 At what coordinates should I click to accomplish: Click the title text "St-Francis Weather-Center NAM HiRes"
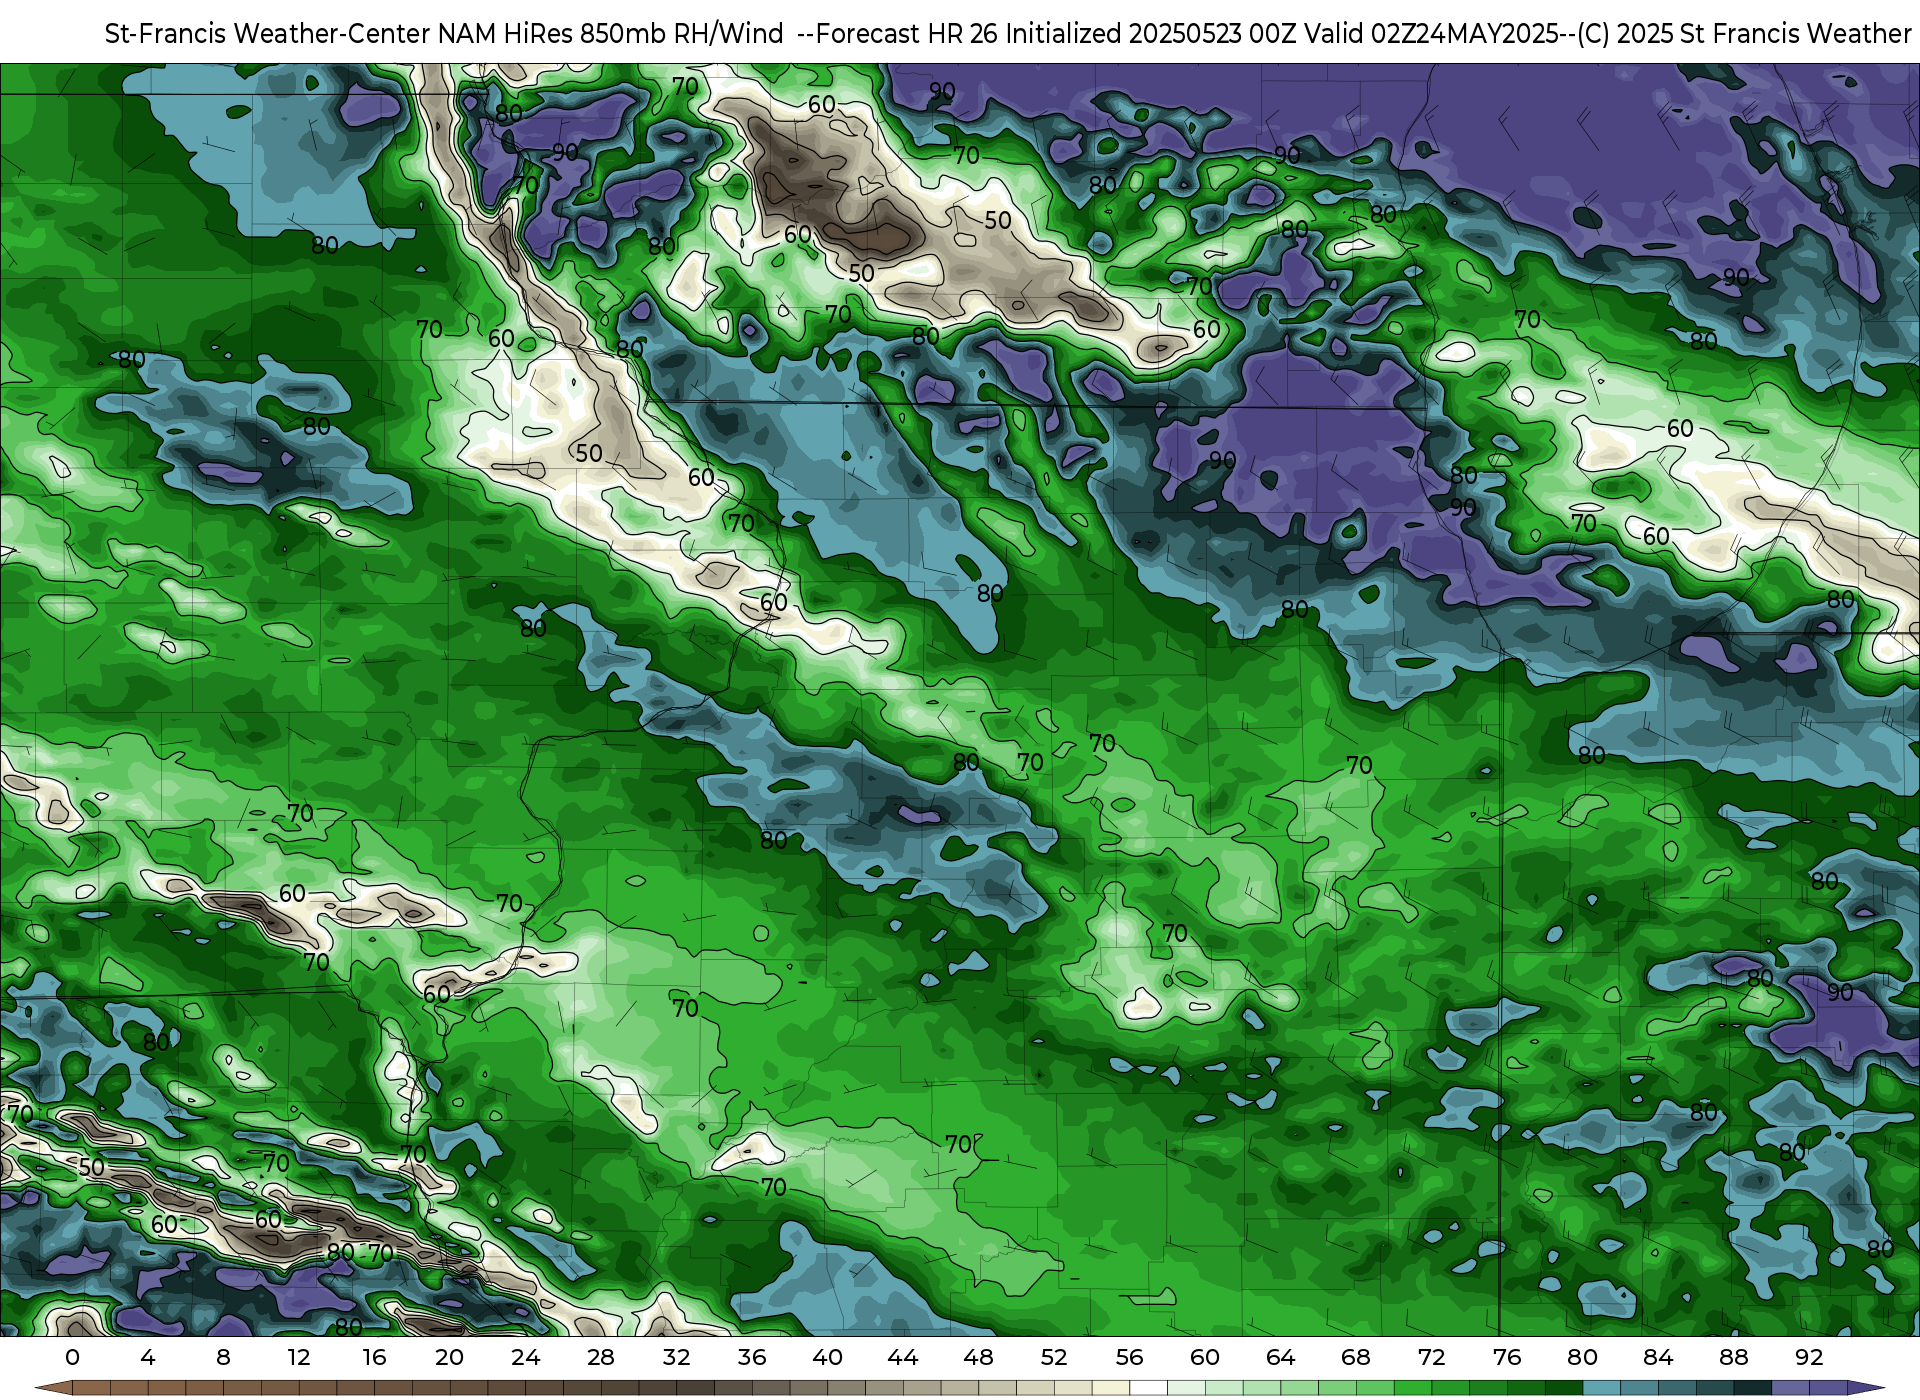[x=339, y=34]
